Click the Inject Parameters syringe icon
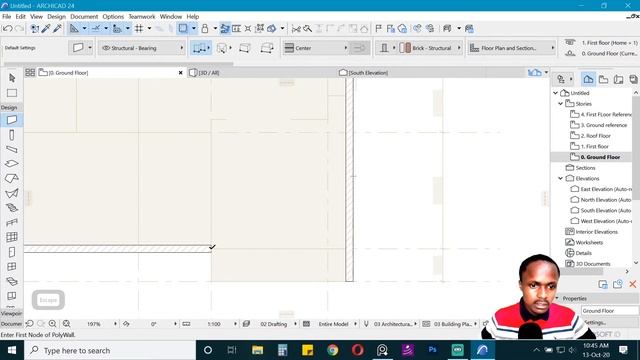Viewport: 640px width, 360px height. click(x=58, y=29)
